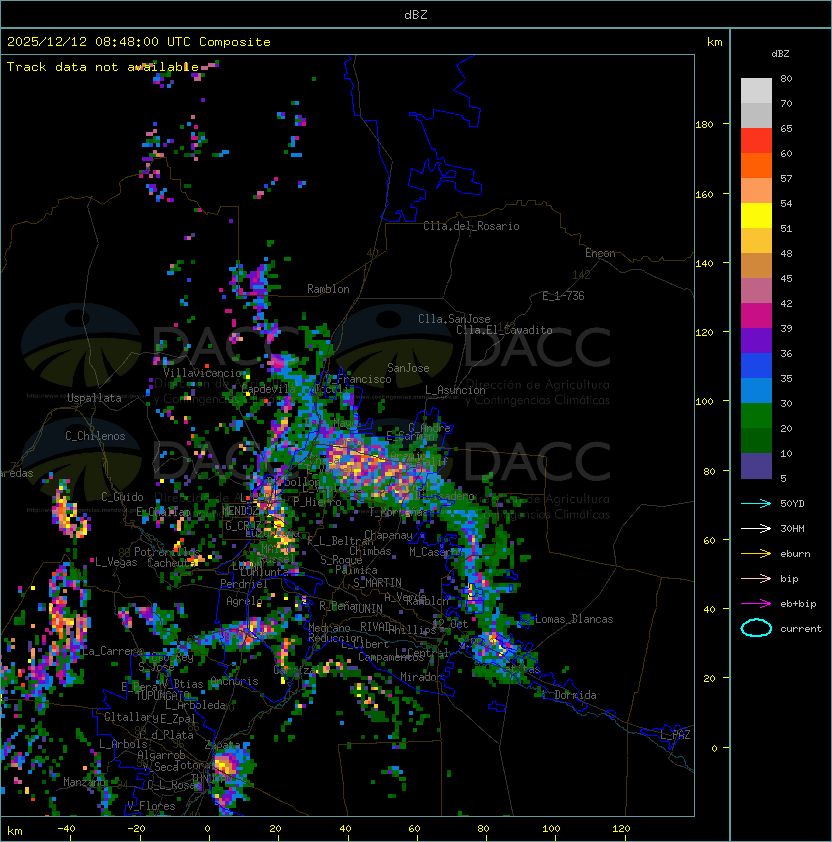The width and height of the screenshot is (832, 842).
Task: Click the 'dBZ' title at the top
Action: point(416,14)
